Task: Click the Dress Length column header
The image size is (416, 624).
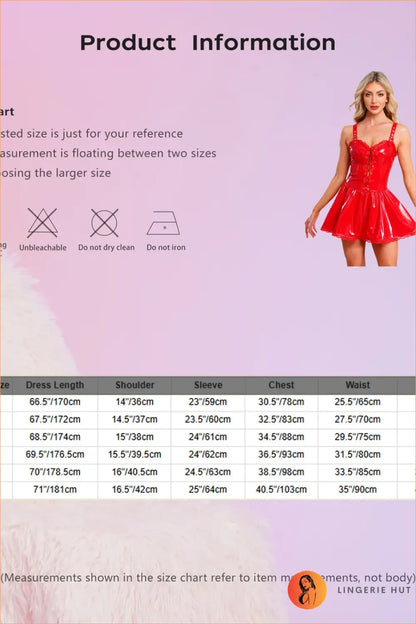Action: click(55, 385)
